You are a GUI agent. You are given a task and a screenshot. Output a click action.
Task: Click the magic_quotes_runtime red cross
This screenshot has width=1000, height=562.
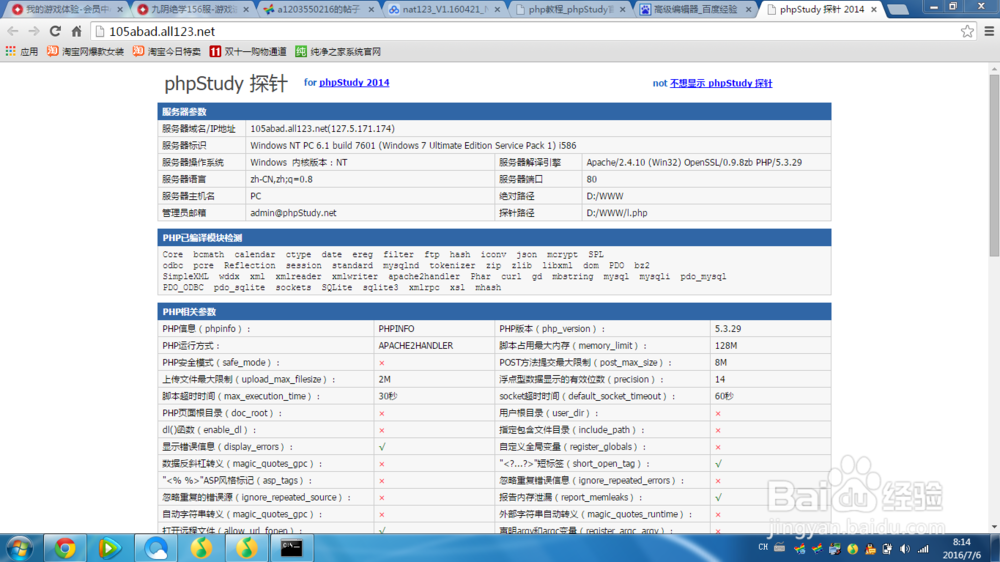(718, 515)
